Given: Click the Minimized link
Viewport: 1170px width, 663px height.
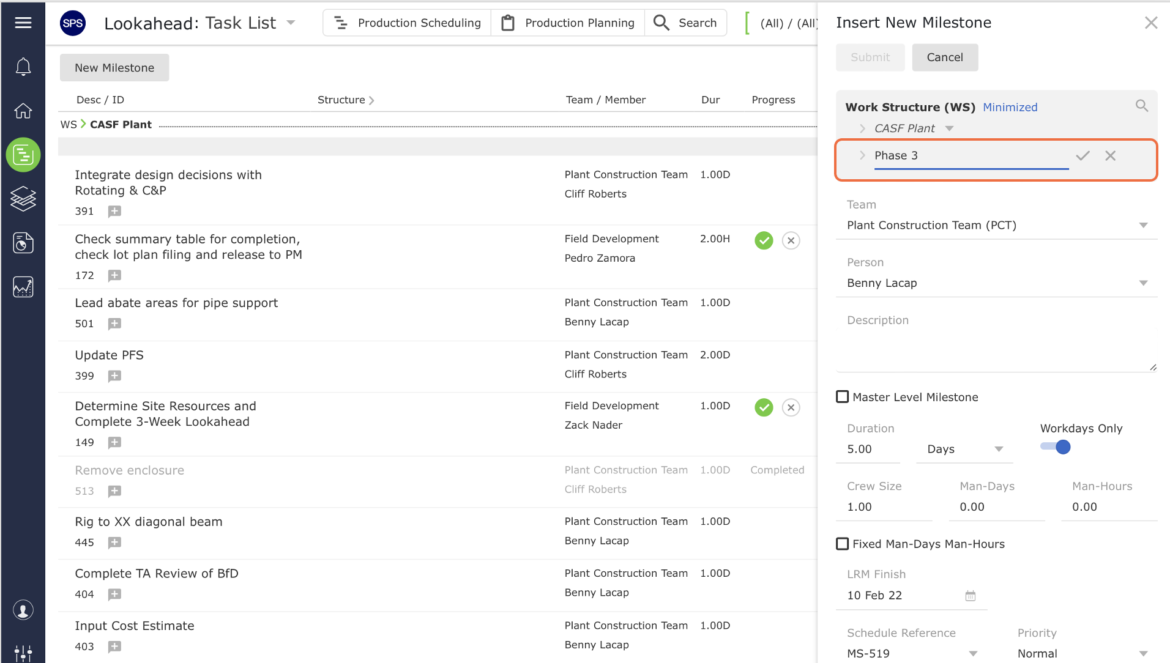Looking at the screenshot, I should (1010, 107).
